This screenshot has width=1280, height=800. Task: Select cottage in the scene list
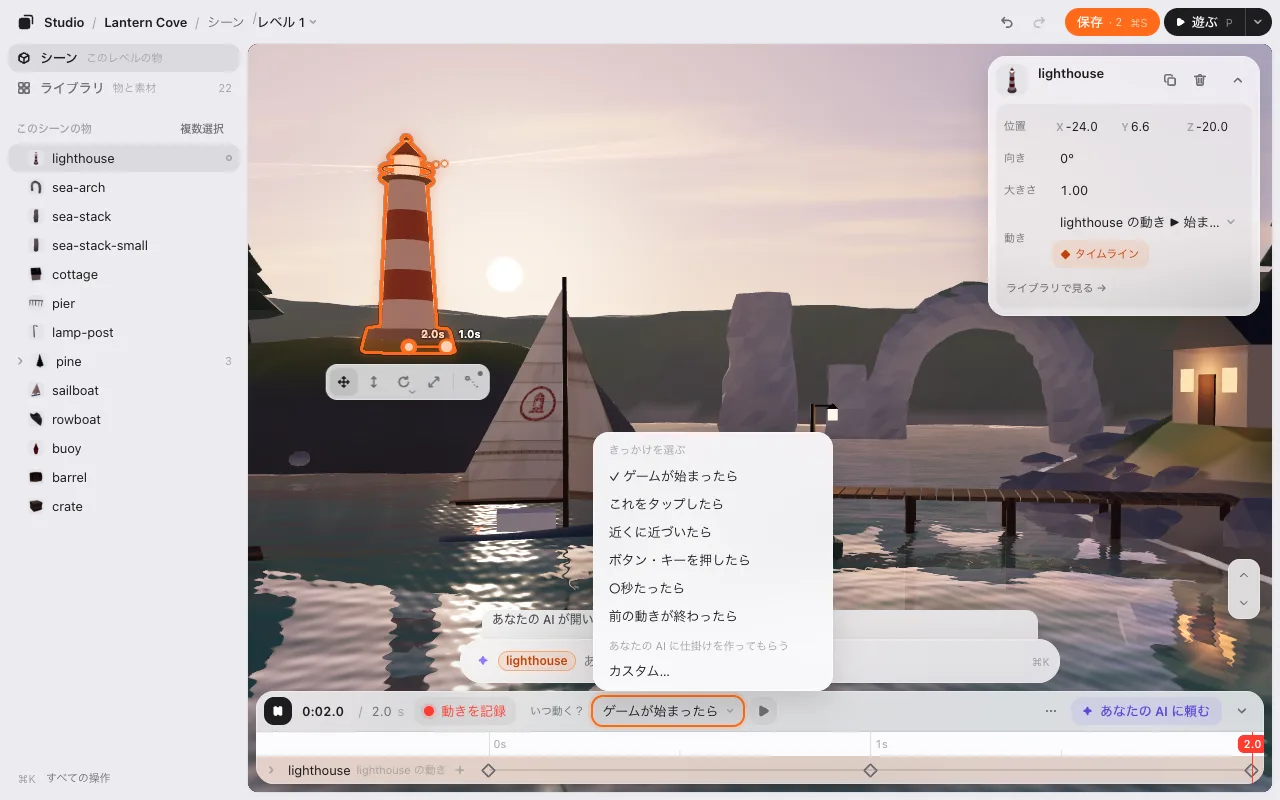(x=124, y=274)
